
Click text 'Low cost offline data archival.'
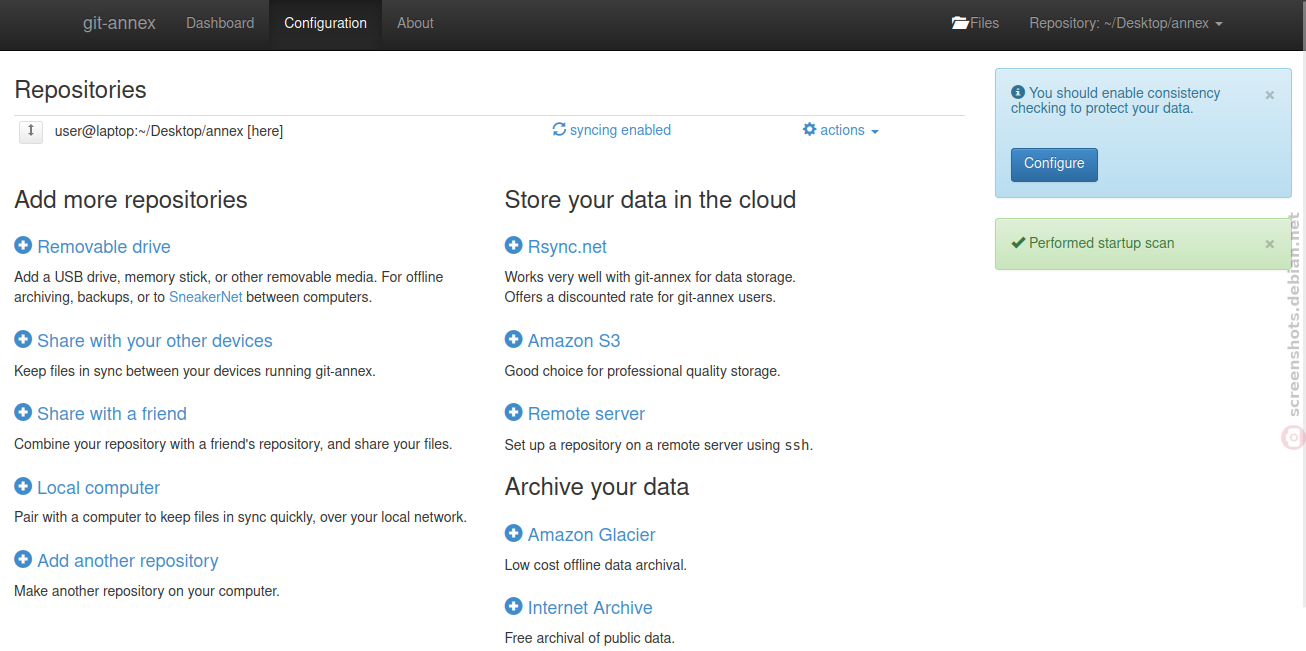point(596,565)
